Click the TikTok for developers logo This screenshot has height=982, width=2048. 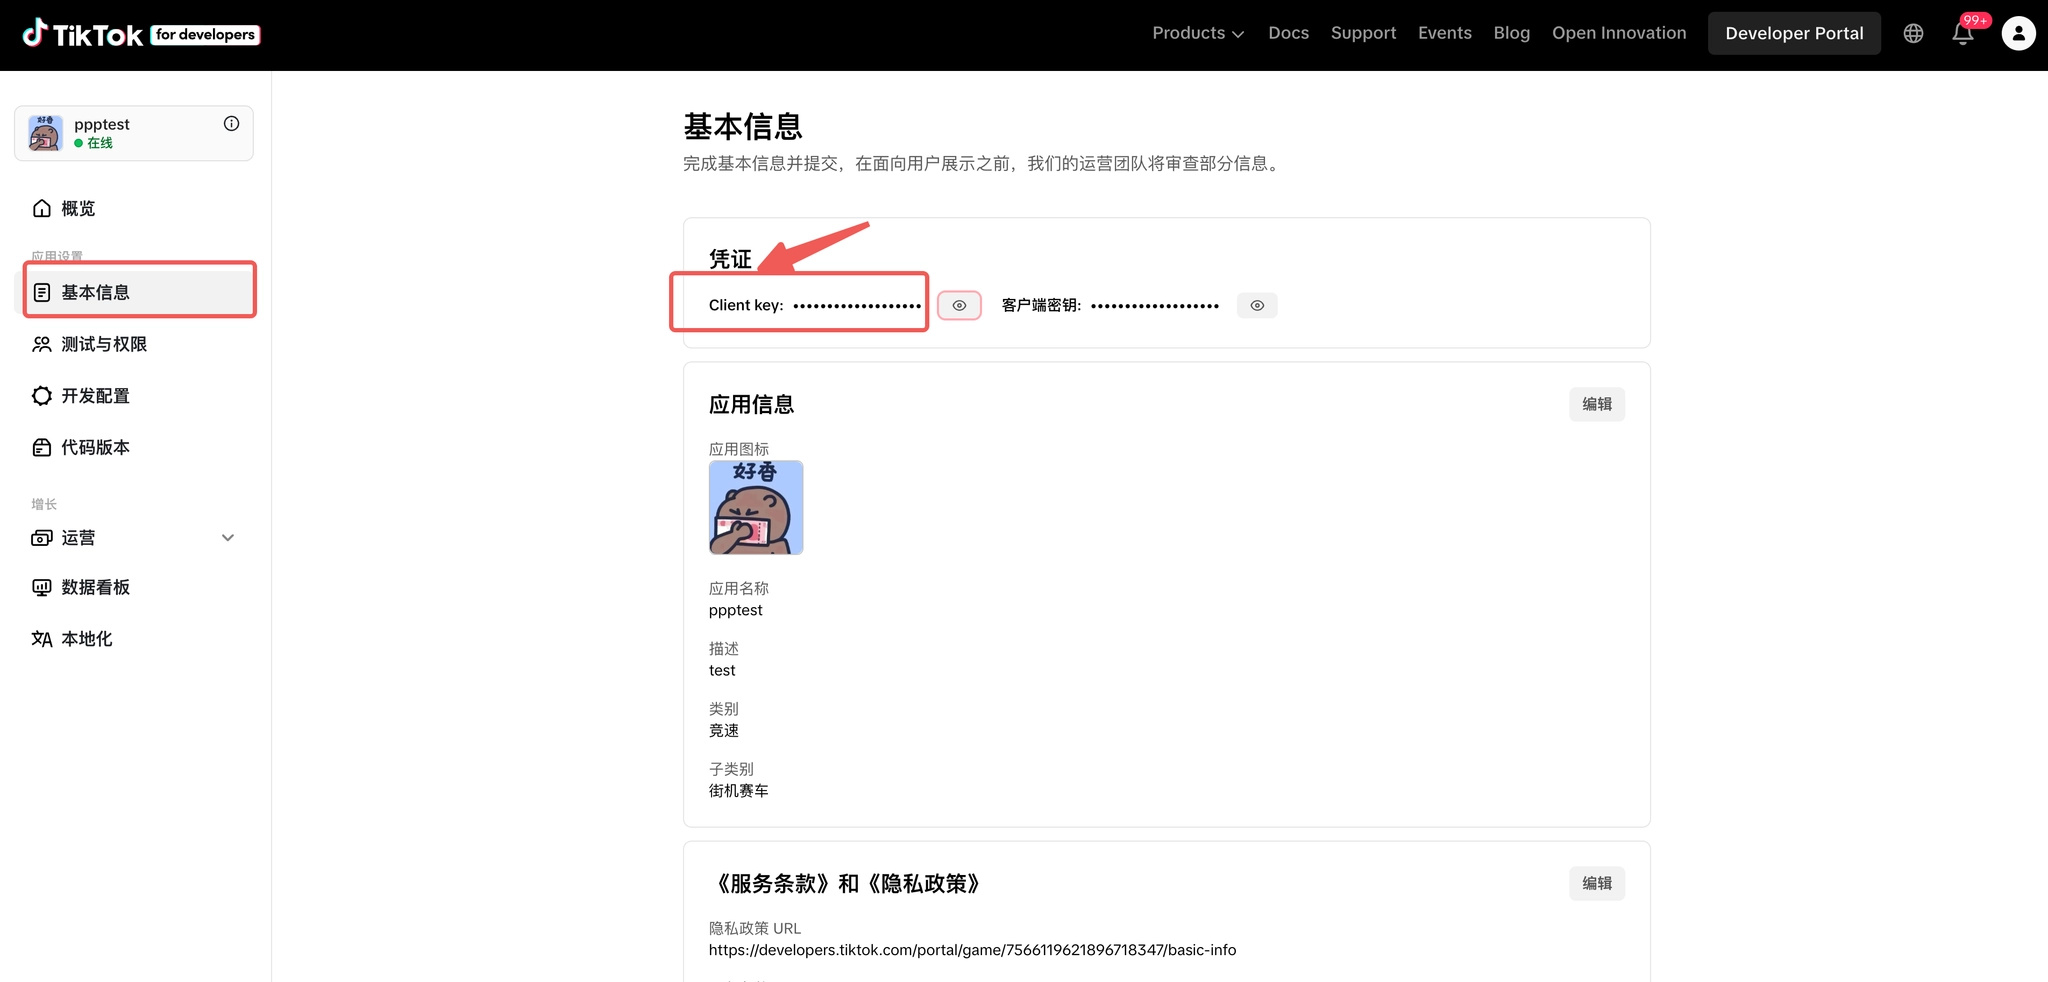coord(141,34)
